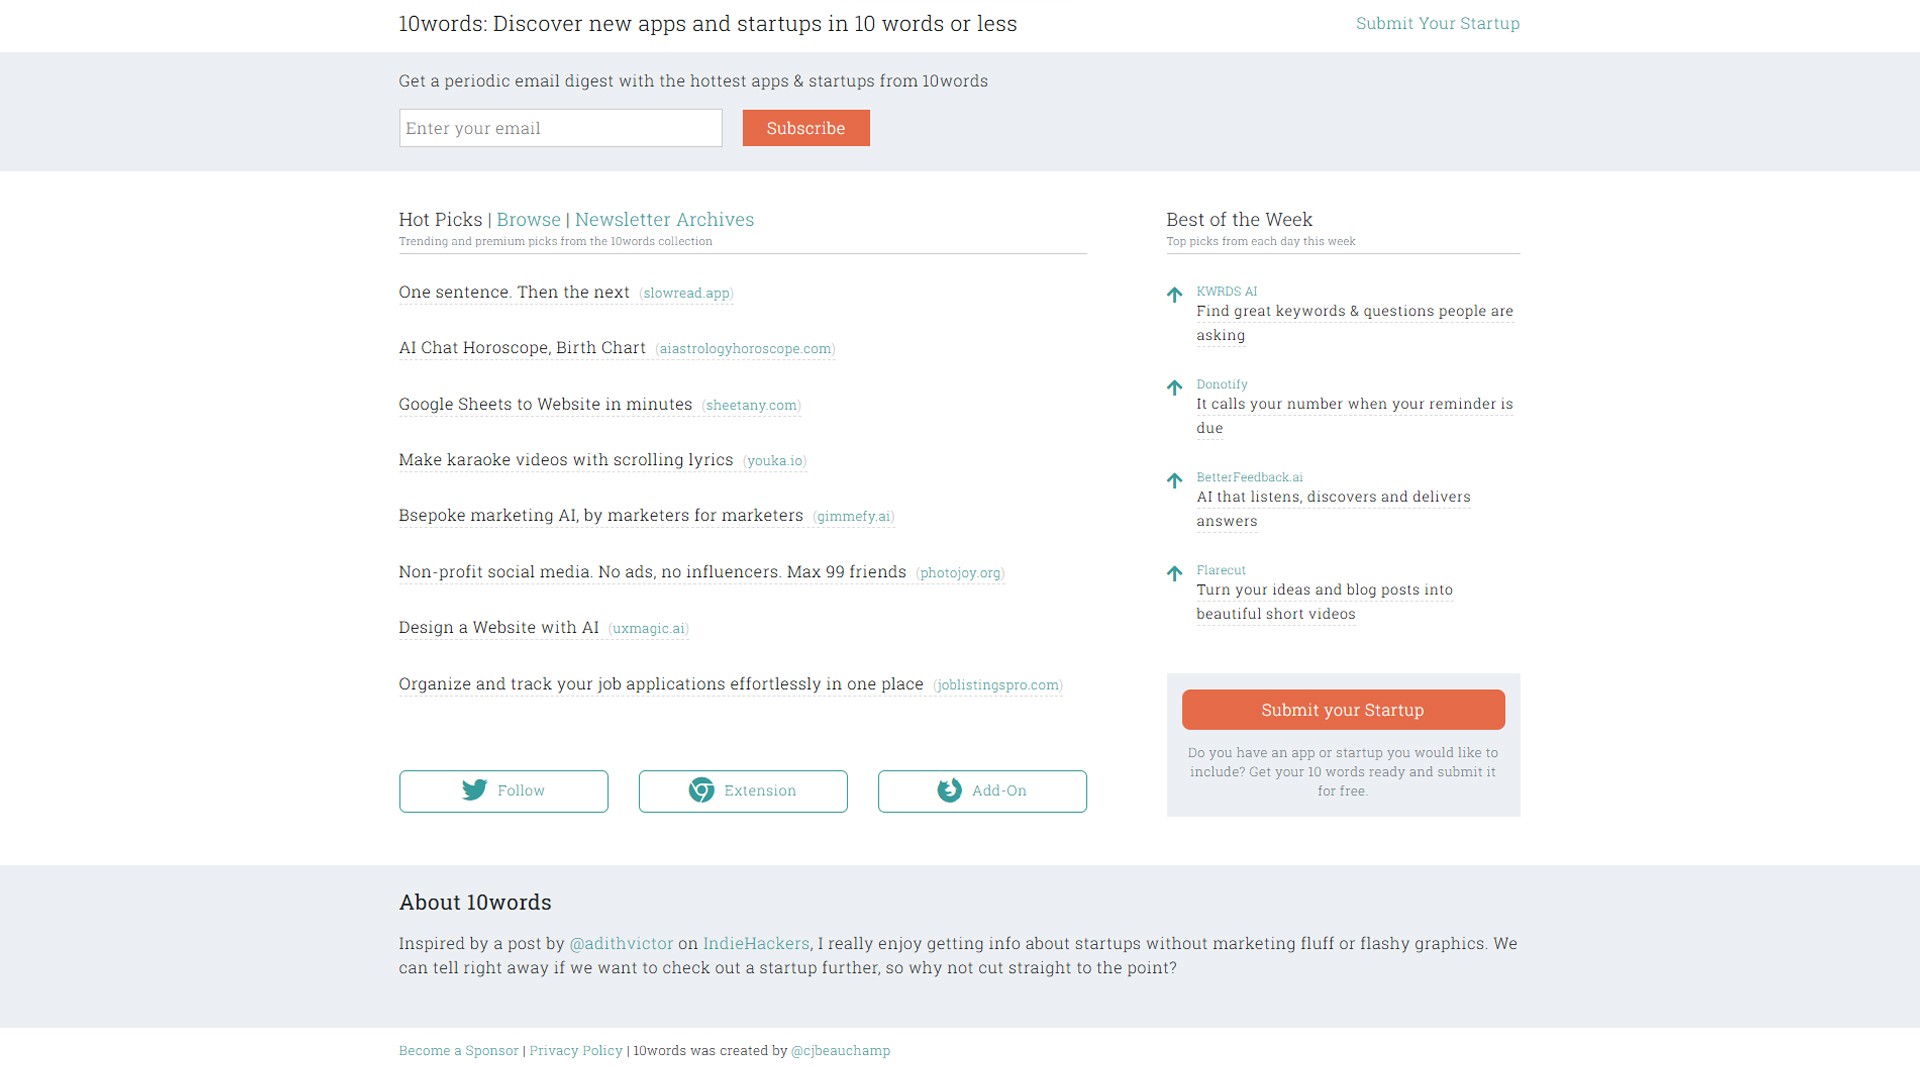The image size is (1920, 1080).
Task: Click the Add-On button label
Action: 999,791
